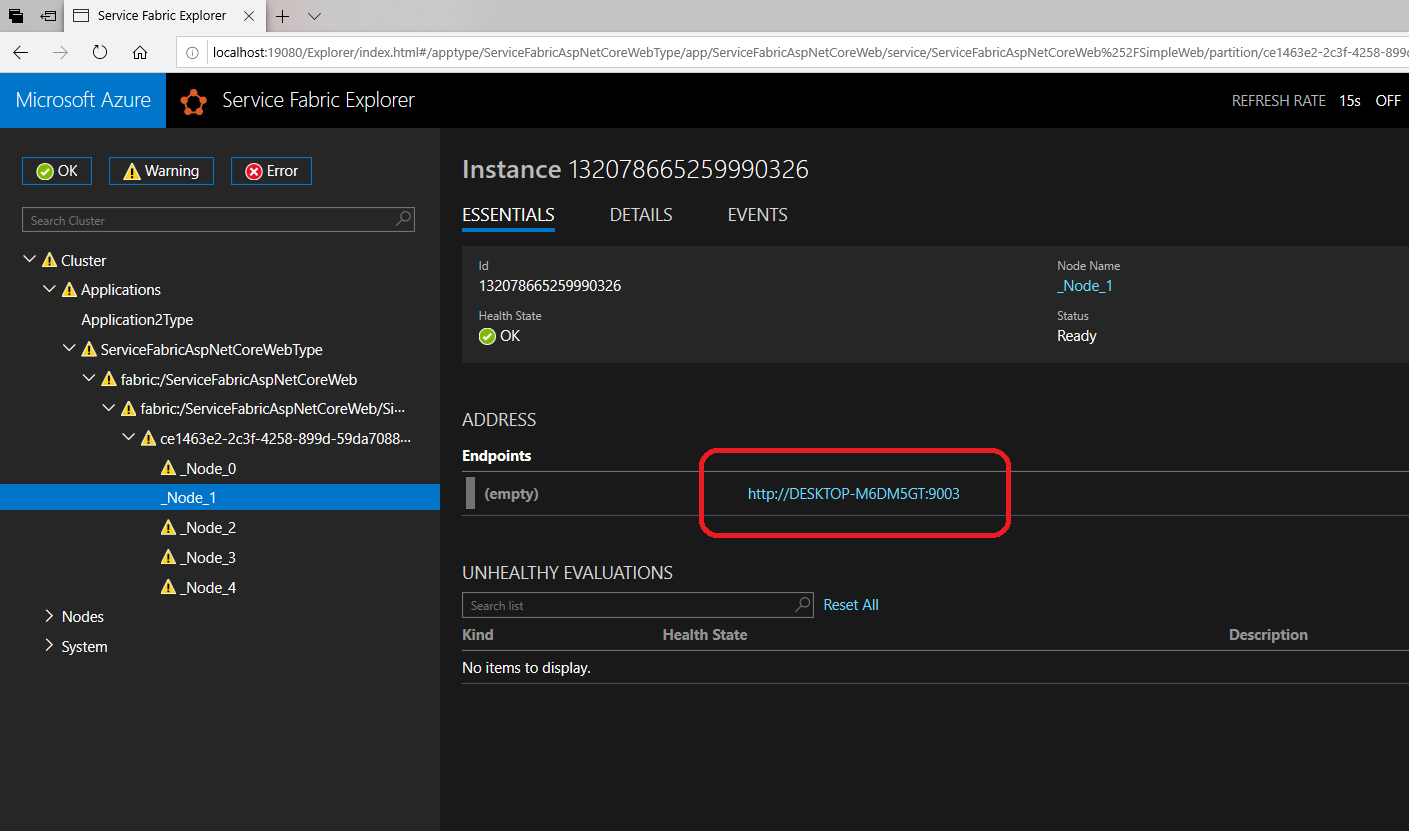Click the Reset All link
The height and width of the screenshot is (831, 1409).
coord(851,605)
